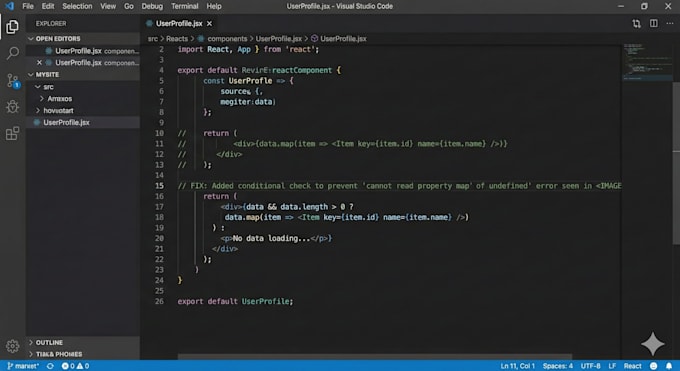Click the market branch indicator in status bar

coord(23,366)
